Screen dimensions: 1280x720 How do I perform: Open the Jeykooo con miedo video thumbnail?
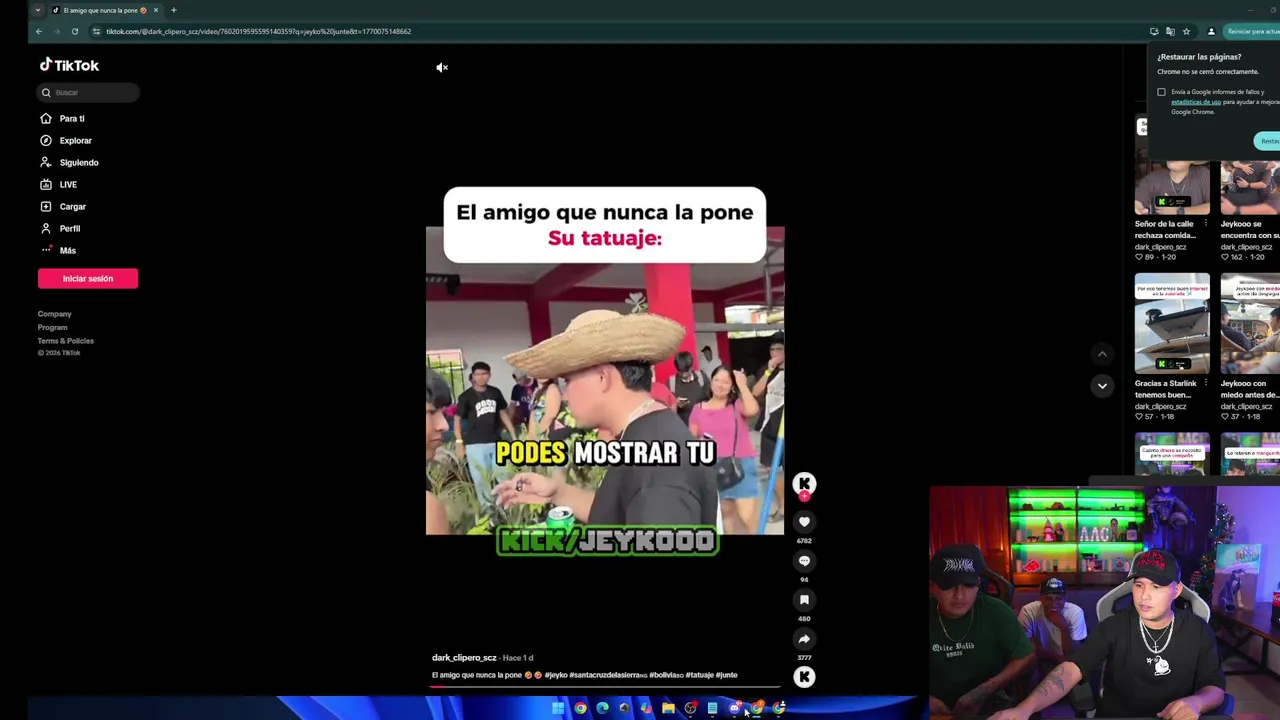[1250, 323]
